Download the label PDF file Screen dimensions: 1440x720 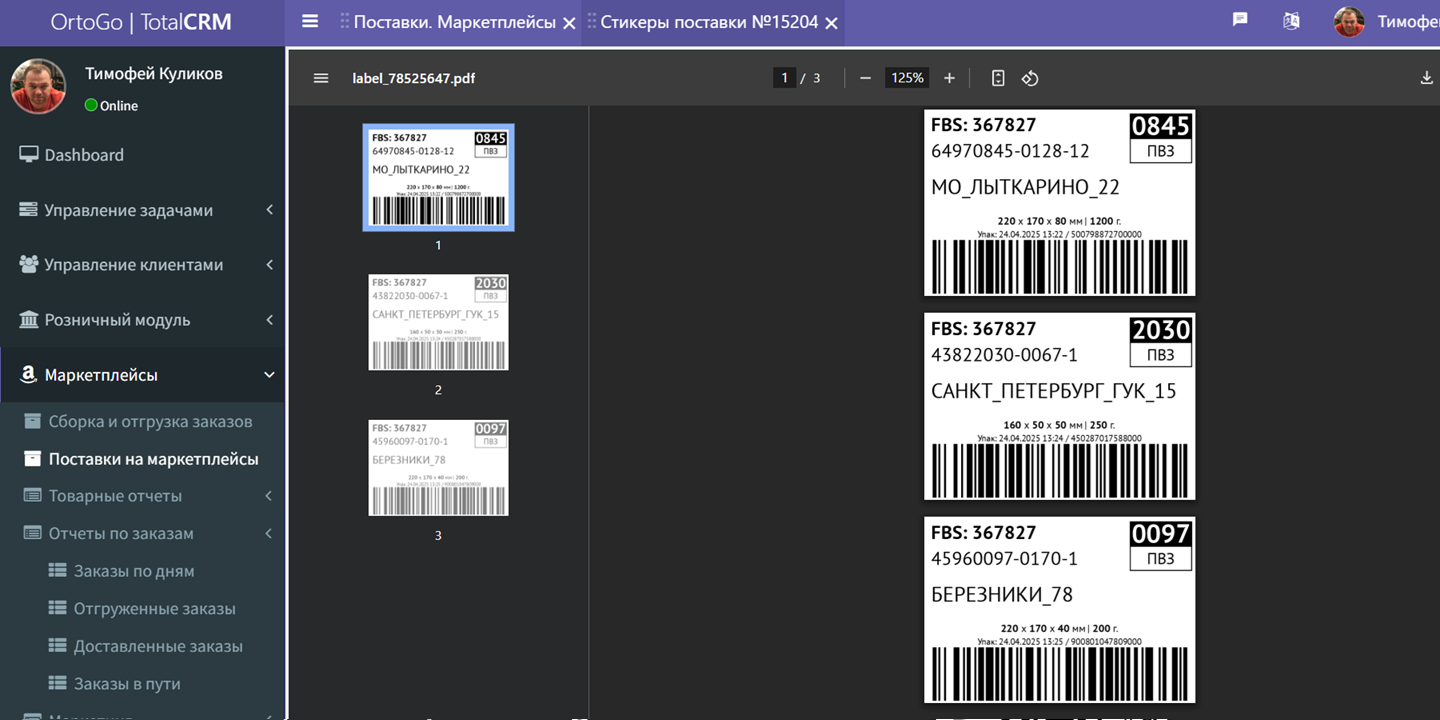click(1427, 78)
